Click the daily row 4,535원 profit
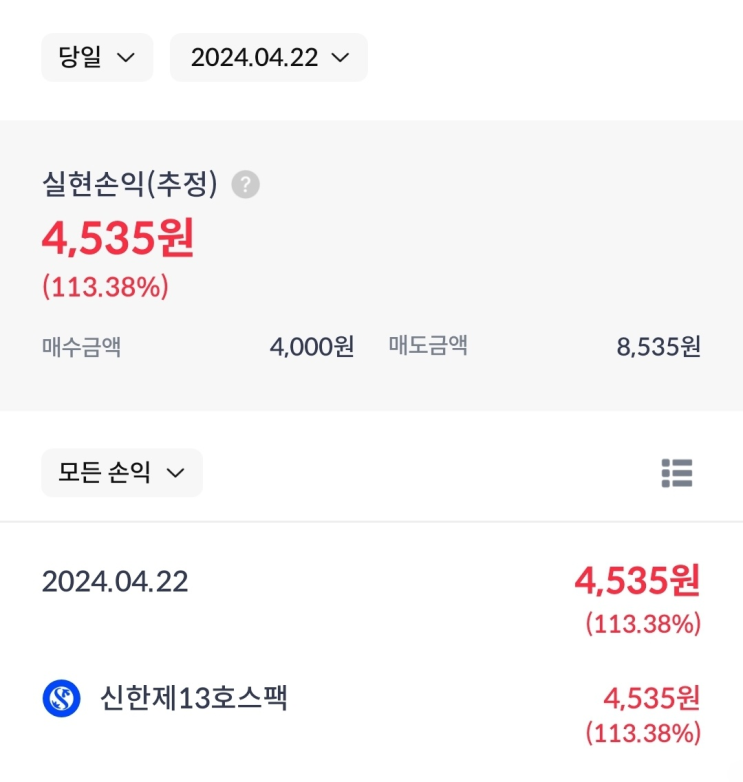The width and height of the screenshot is (743, 782). click(x=637, y=581)
